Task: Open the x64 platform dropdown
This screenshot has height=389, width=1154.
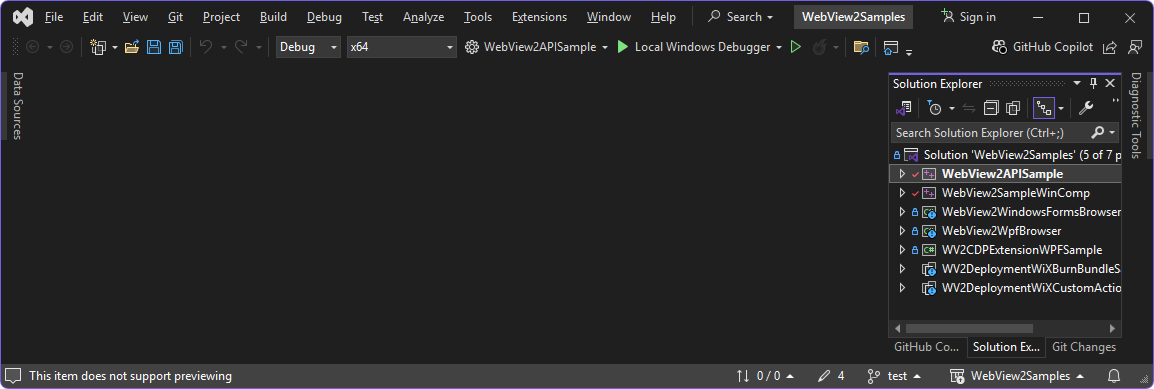Action: pyautogui.click(x=402, y=47)
